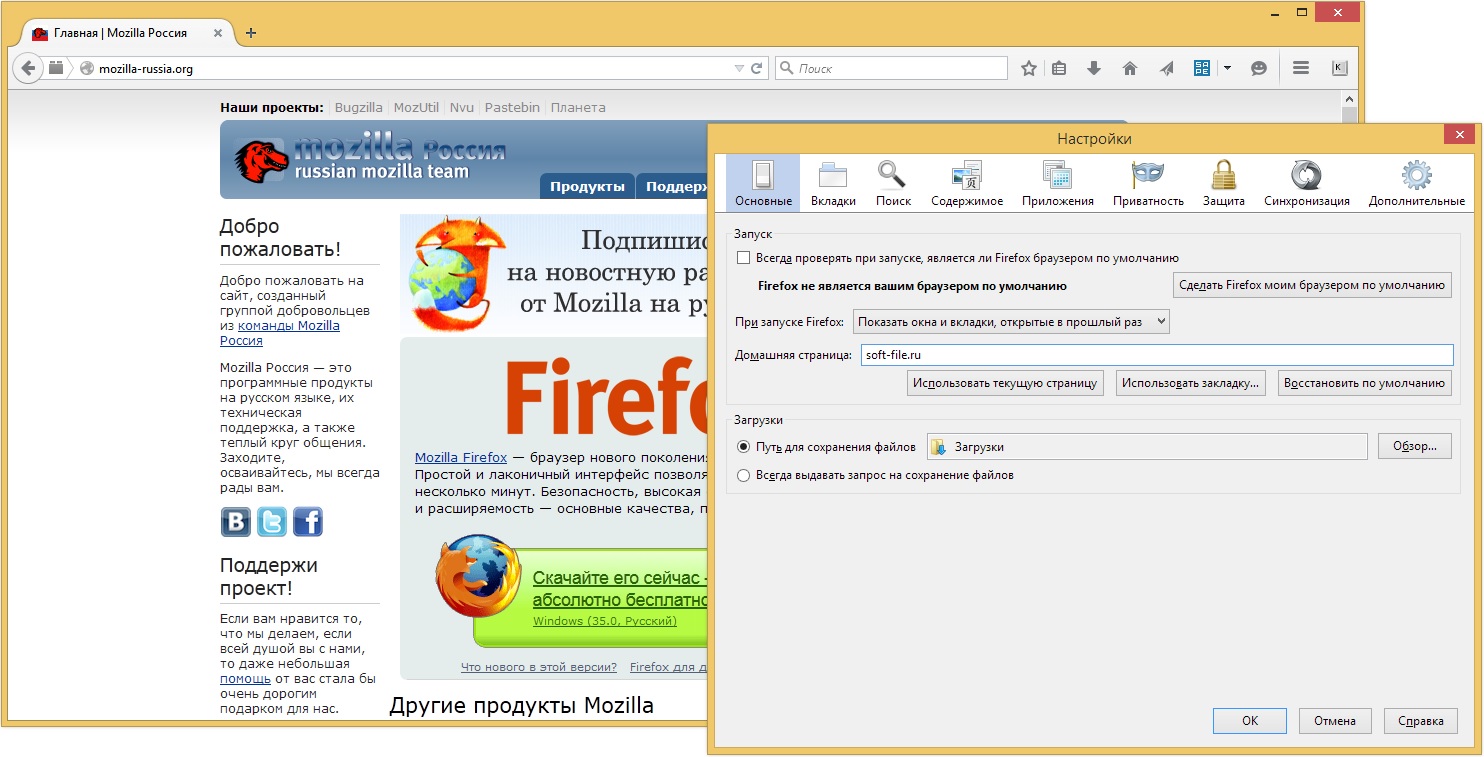Open the VK social icon
Viewport: 1484px width, 757px height.
click(236, 522)
